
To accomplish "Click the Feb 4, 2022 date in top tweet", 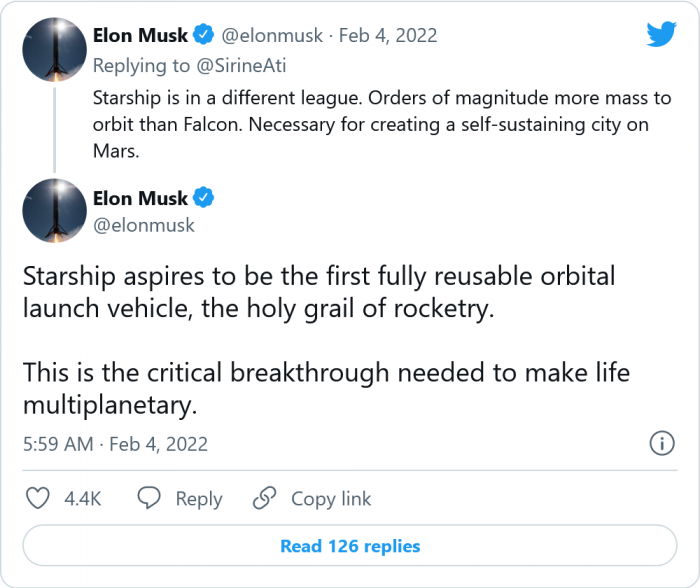I will 387,36.
